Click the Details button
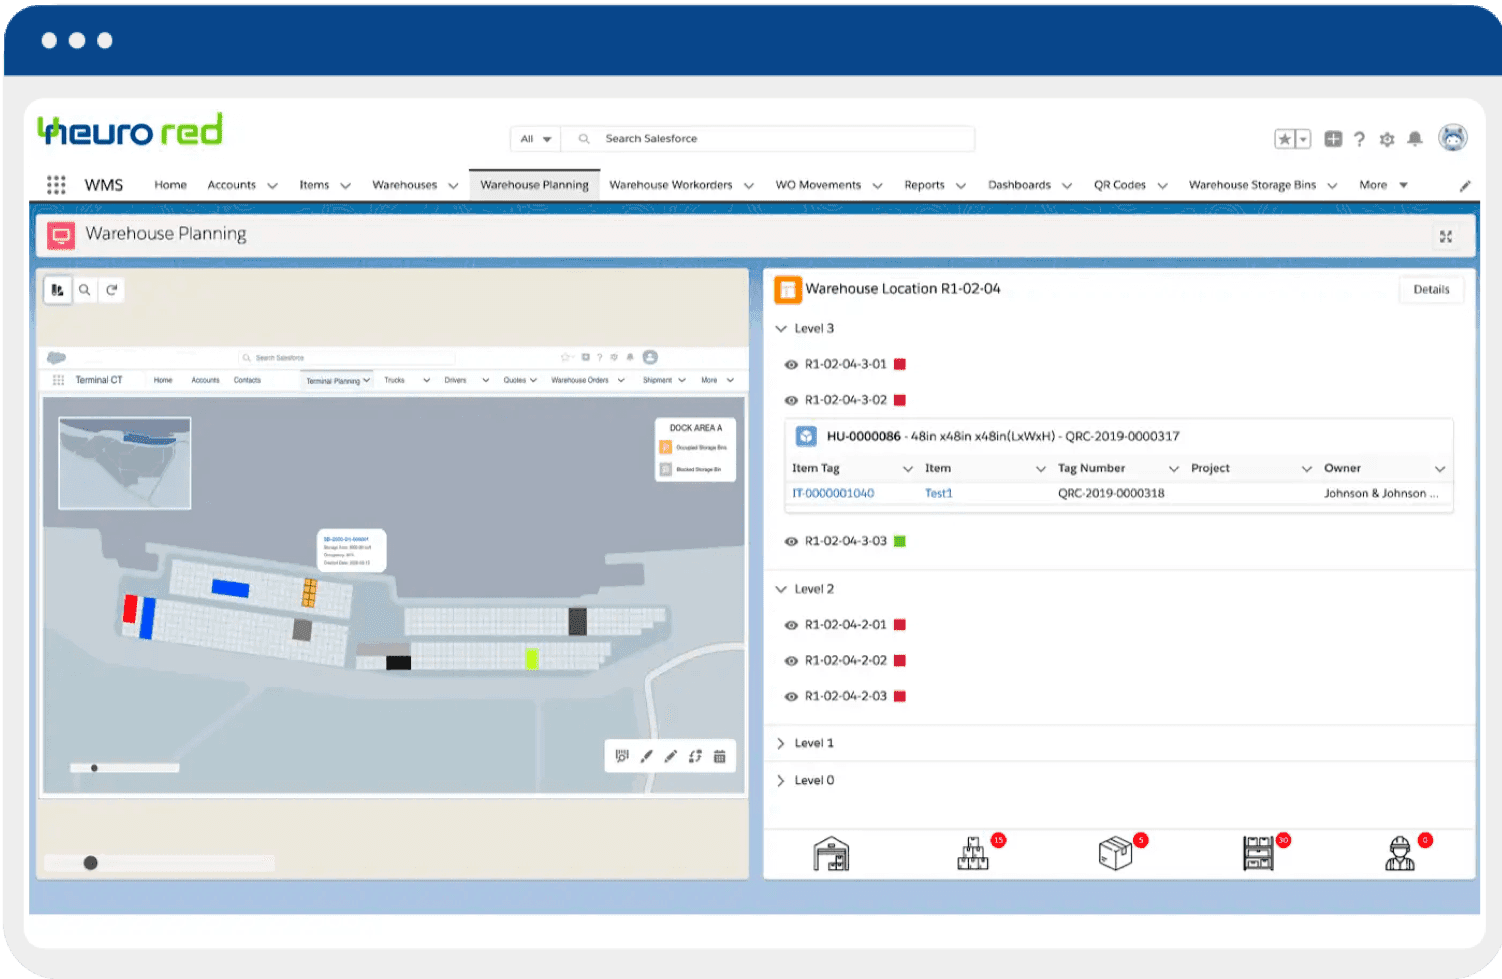The image size is (1502, 979). 1431,289
